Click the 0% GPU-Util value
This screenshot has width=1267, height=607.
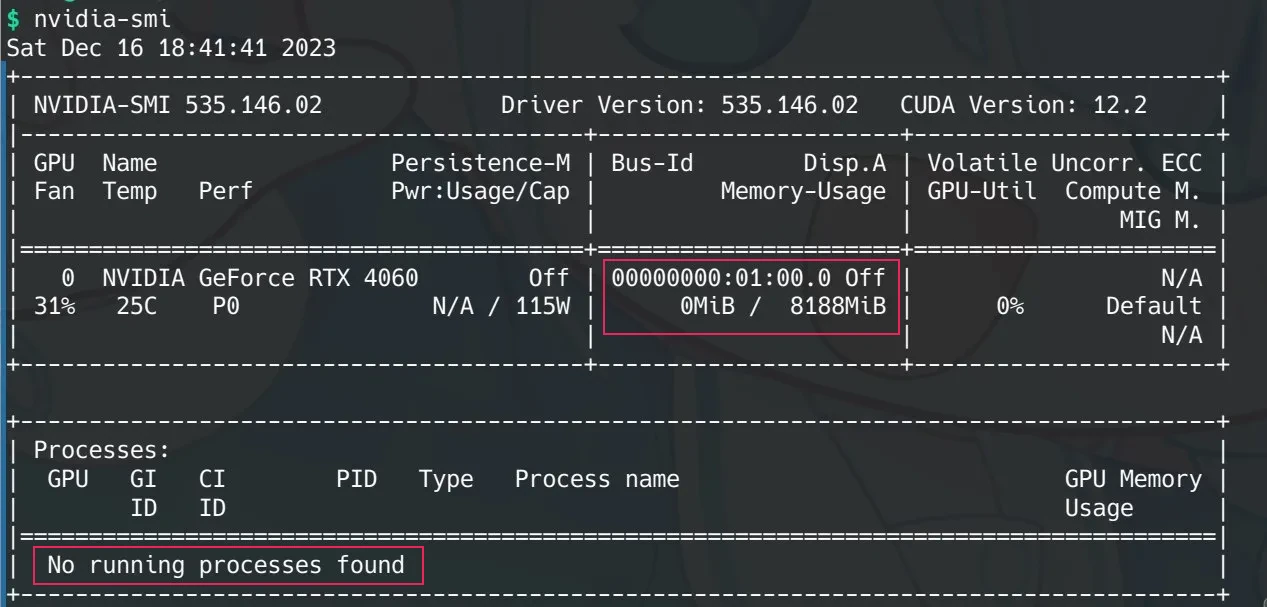tap(1009, 306)
